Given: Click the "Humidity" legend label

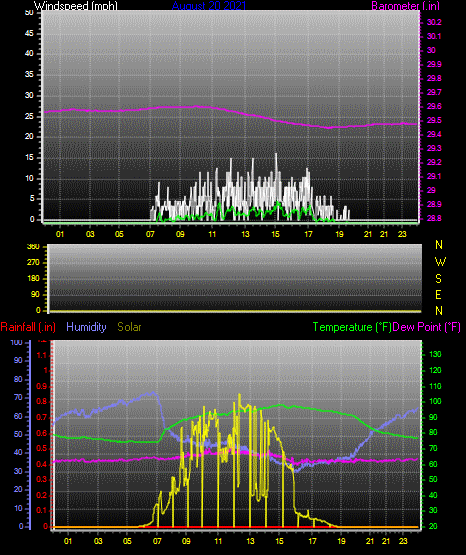Looking at the screenshot, I should coord(86,327).
